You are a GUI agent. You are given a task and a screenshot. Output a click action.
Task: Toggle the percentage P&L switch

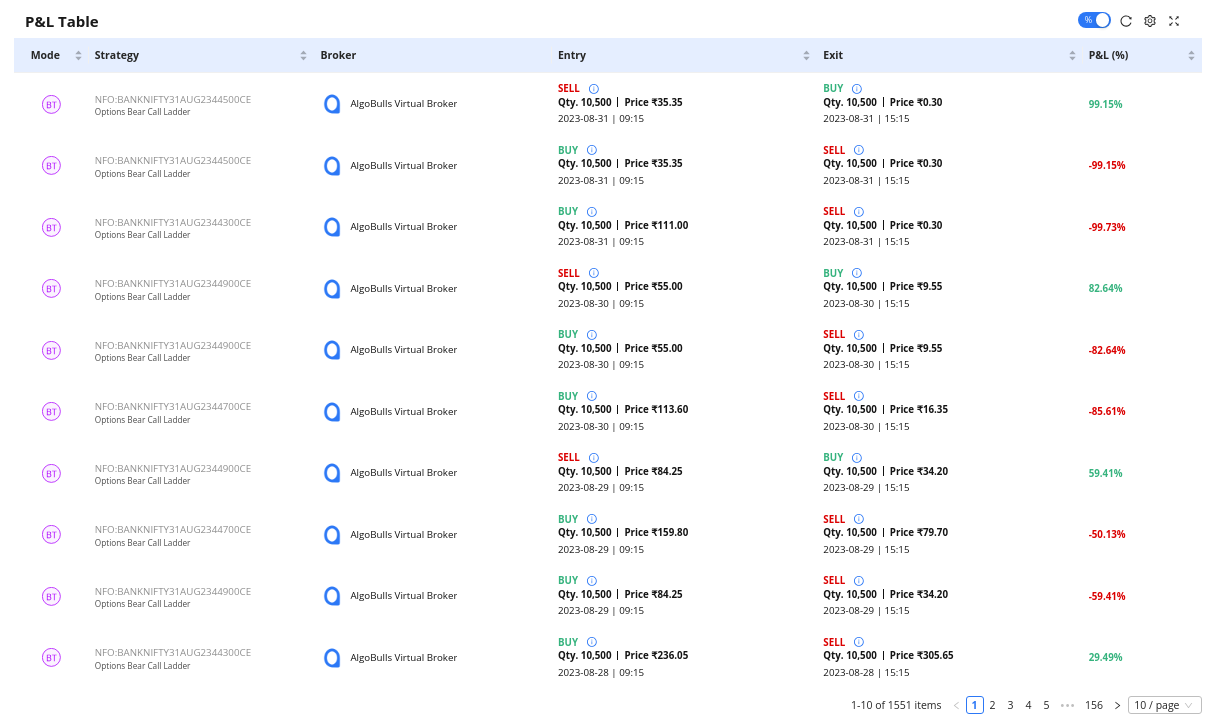click(x=1094, y=20)
